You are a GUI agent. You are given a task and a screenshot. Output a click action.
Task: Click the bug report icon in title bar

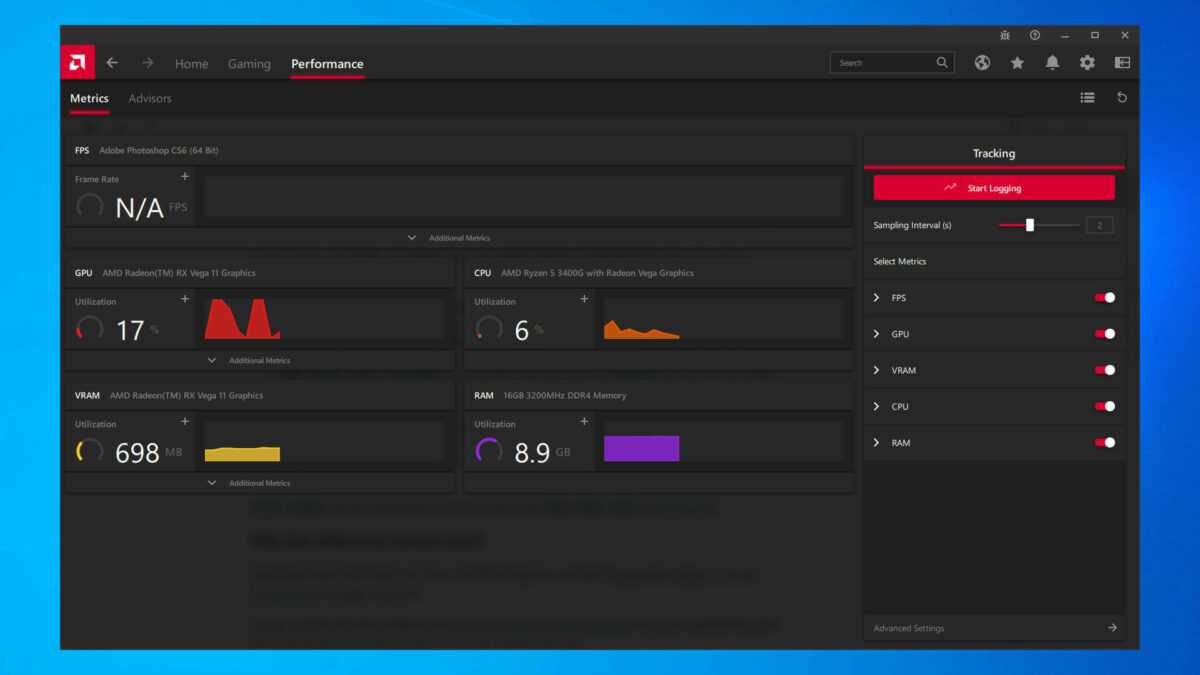click(1005, 35)
